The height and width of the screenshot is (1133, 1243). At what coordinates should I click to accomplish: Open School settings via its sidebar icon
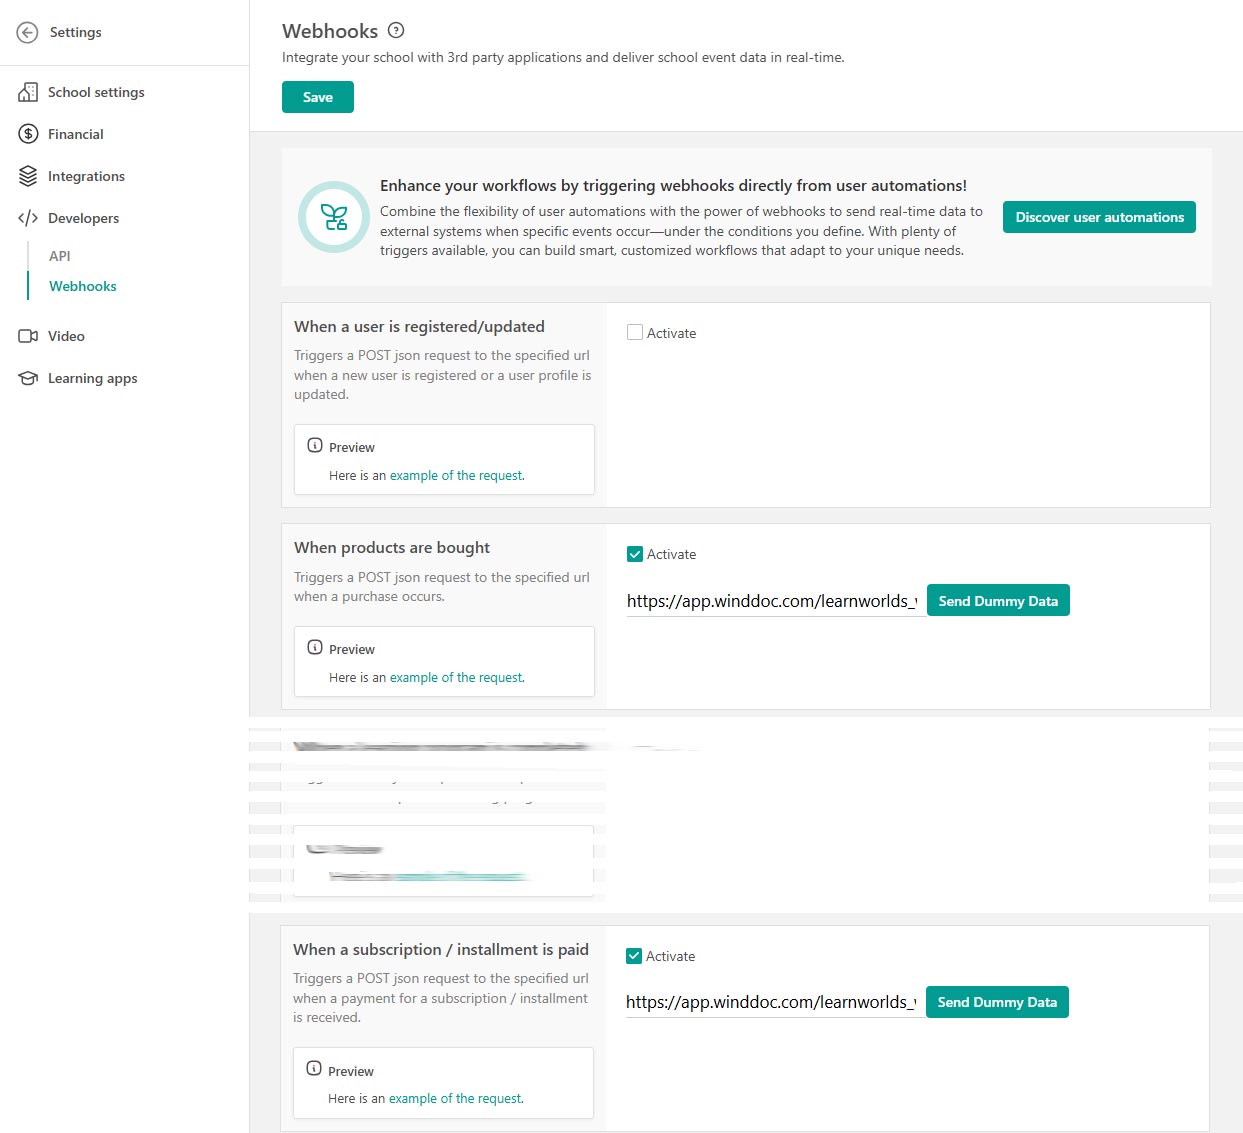(x=28, y=92)
